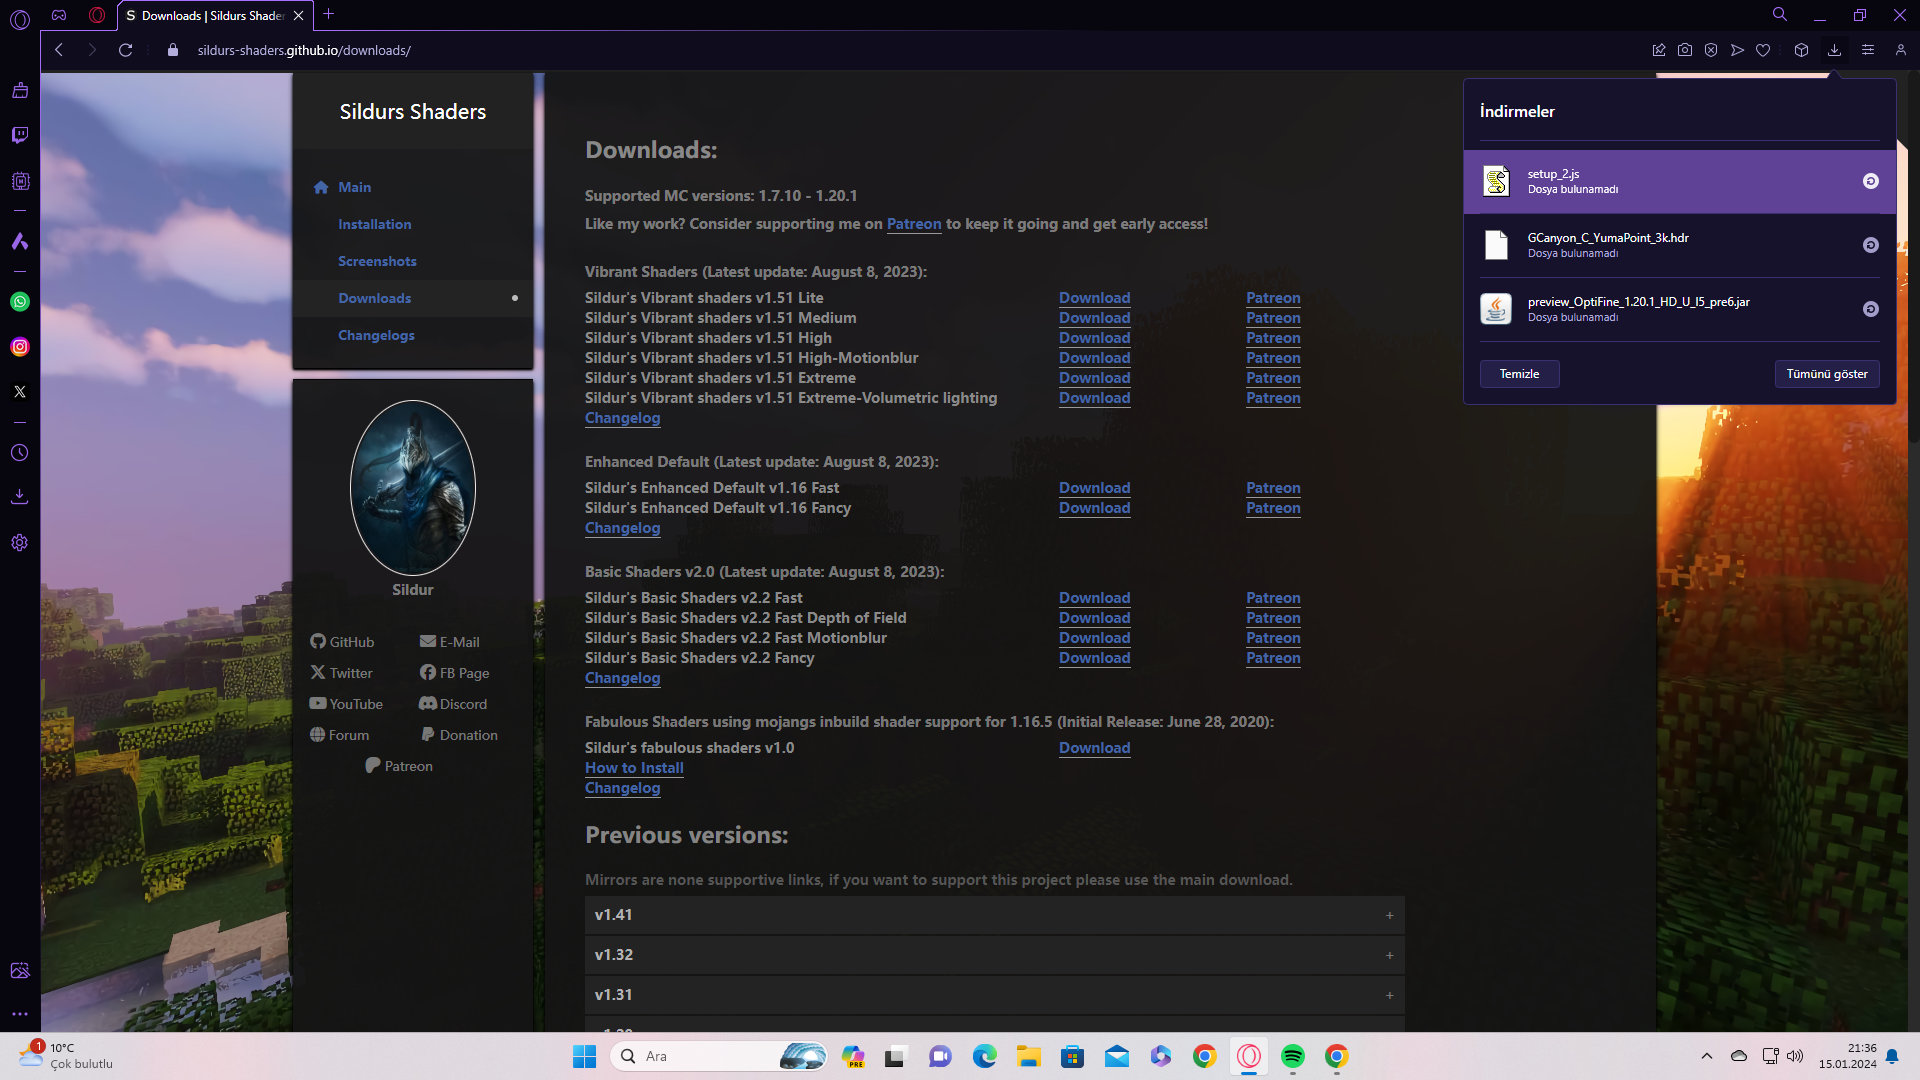
Task: Click the Temizle button in downloads popup
Action: pos(1519,374)
